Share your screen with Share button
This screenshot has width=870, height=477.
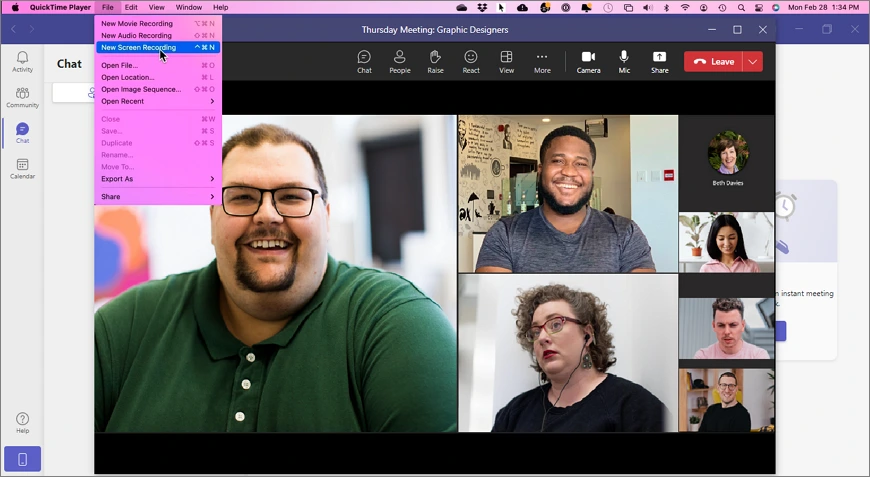pos(659,62)
